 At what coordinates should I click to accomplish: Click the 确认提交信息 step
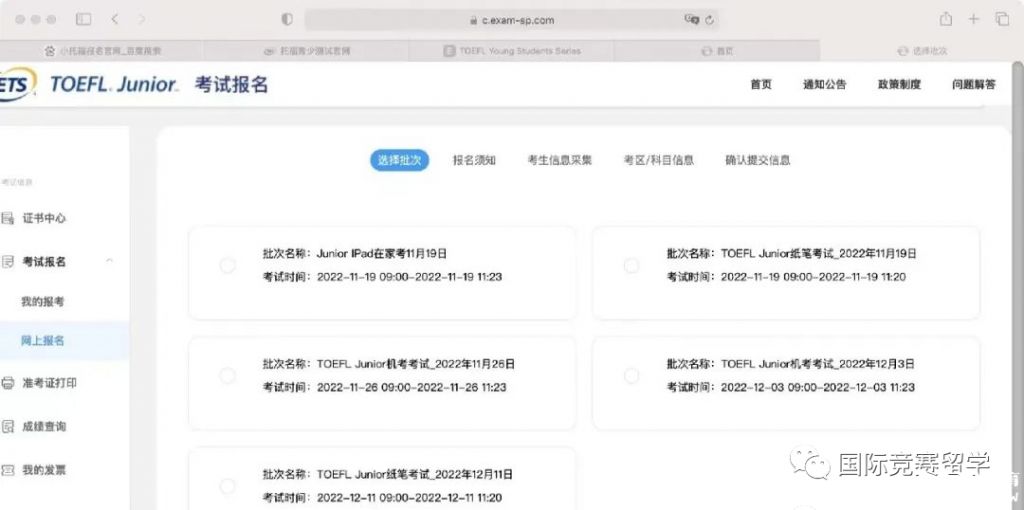[758, 160]
